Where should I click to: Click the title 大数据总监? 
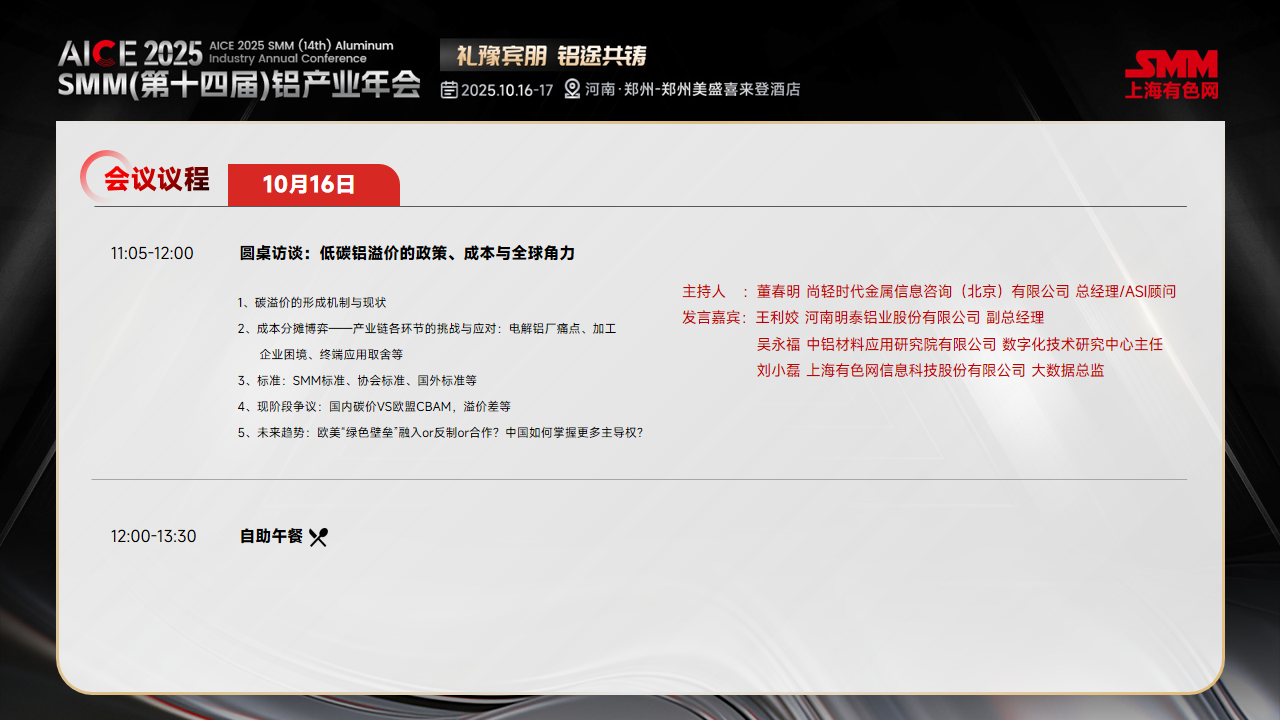tap(1068, 371)
